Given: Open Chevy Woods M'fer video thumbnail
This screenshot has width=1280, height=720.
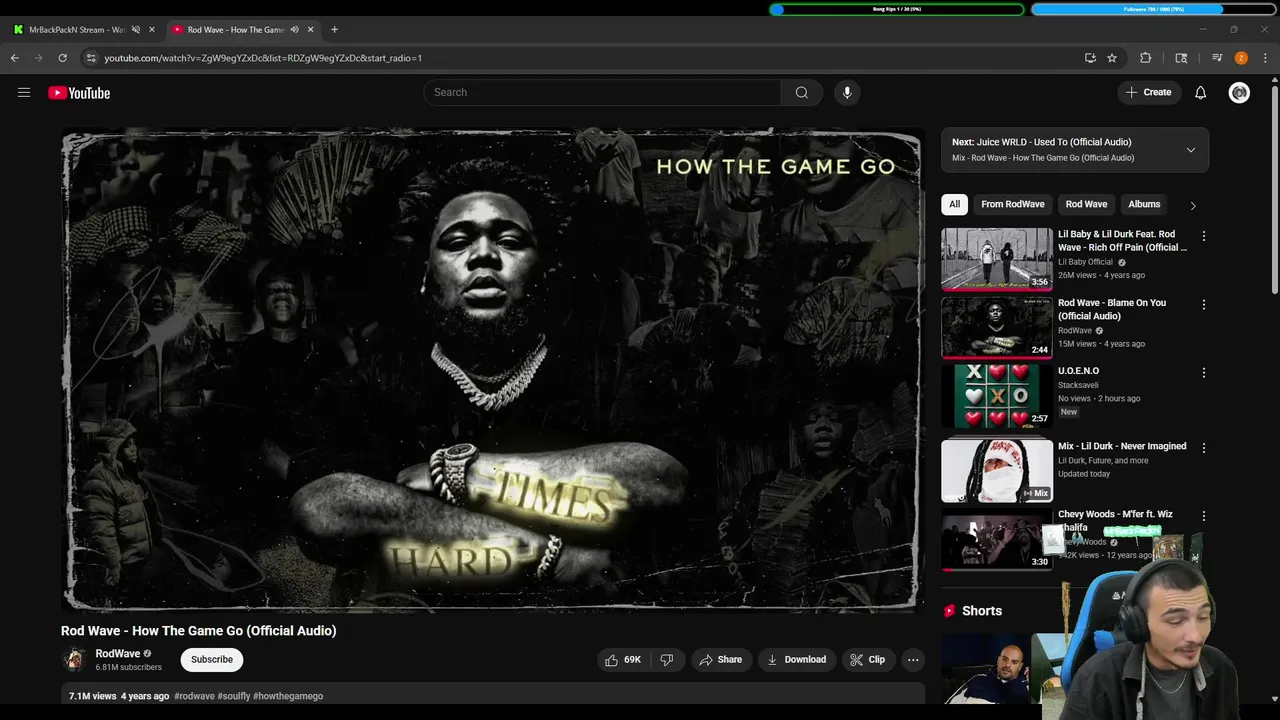Looking at the screenshot, I should tap(997, 542).
